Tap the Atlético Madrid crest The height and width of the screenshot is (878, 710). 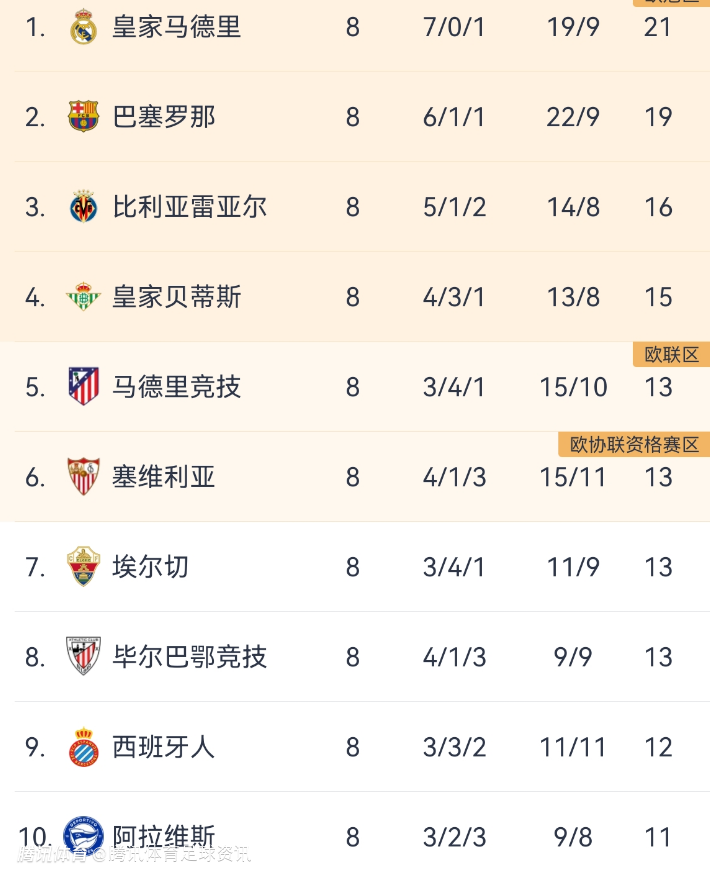83,387
